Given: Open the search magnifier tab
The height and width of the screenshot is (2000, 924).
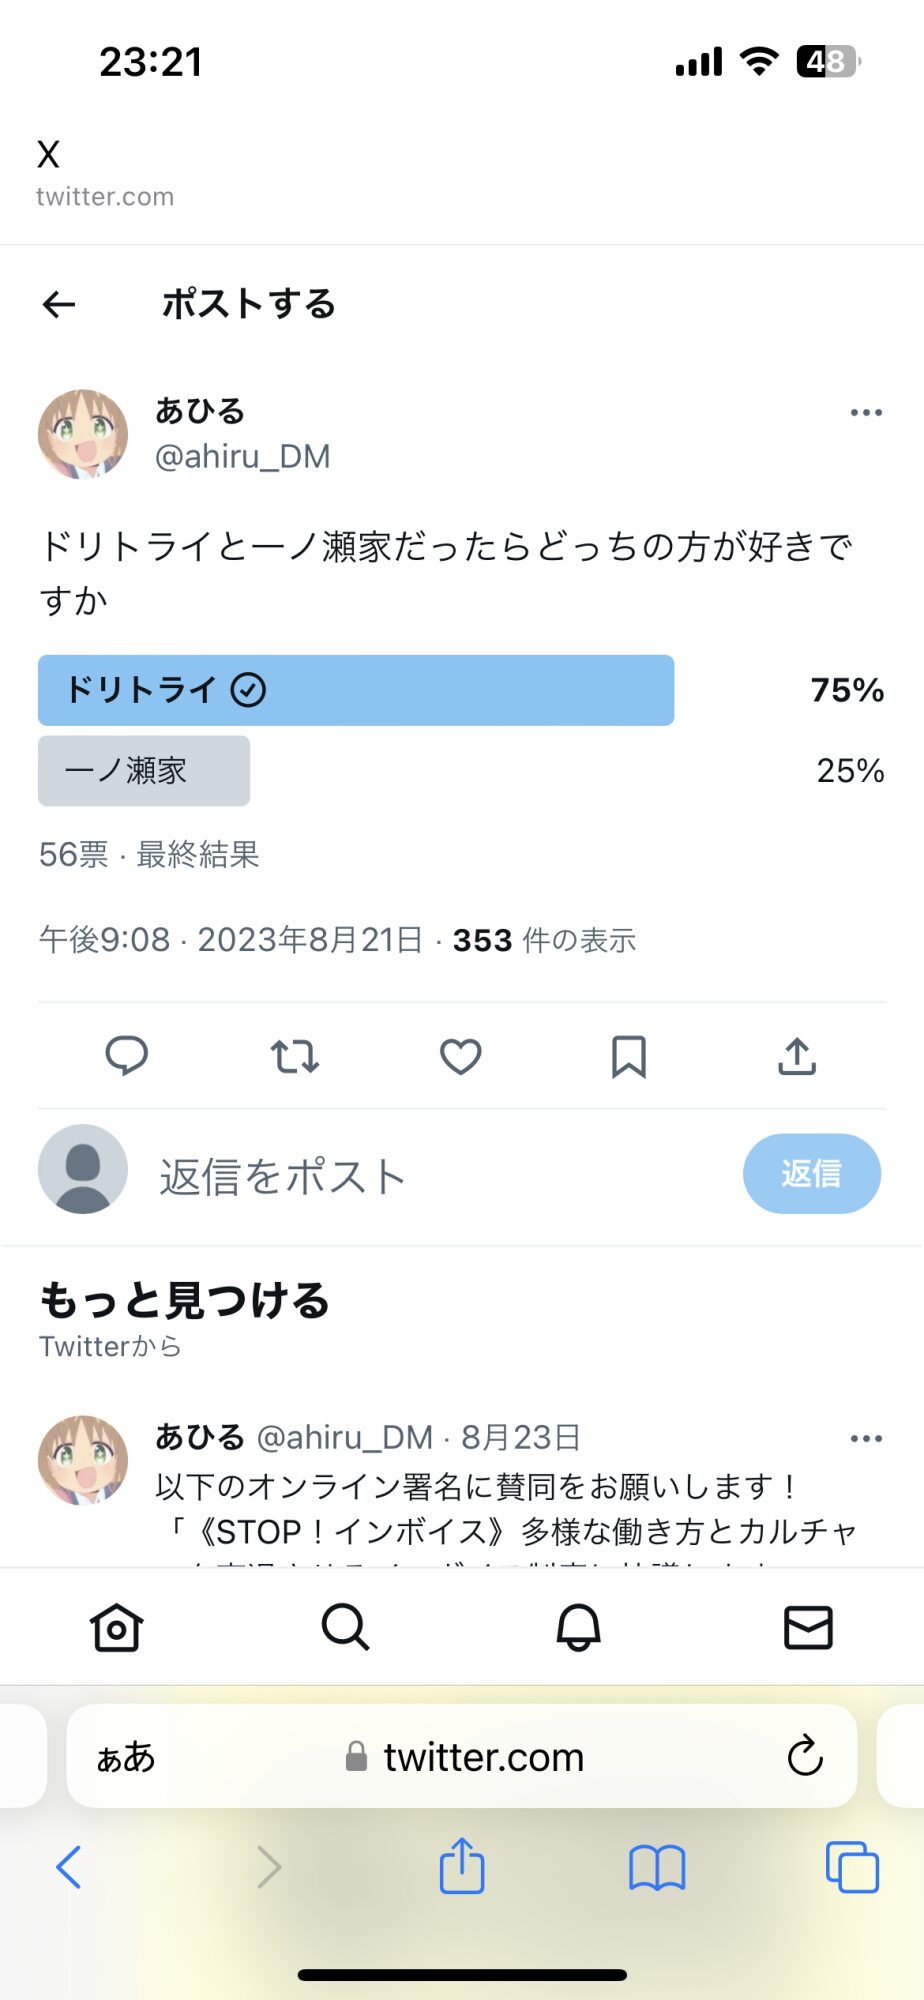Looking at the screenshot, I should [x=346, y=1627].
